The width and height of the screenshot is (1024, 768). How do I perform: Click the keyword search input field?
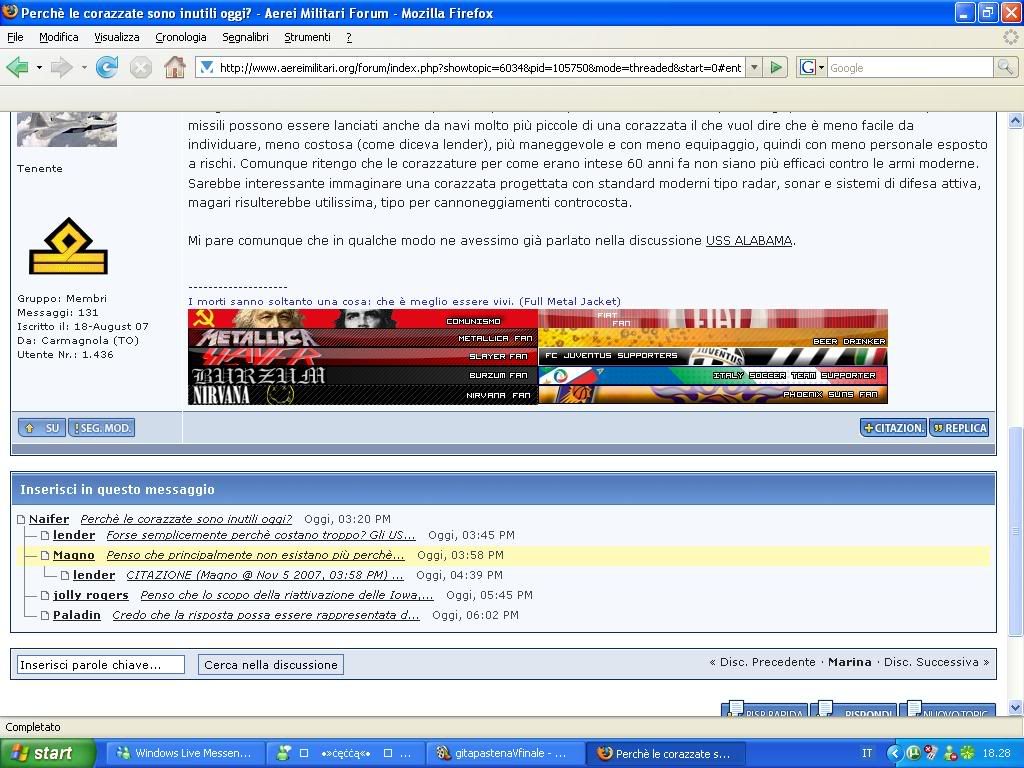[x=101, y=665]
